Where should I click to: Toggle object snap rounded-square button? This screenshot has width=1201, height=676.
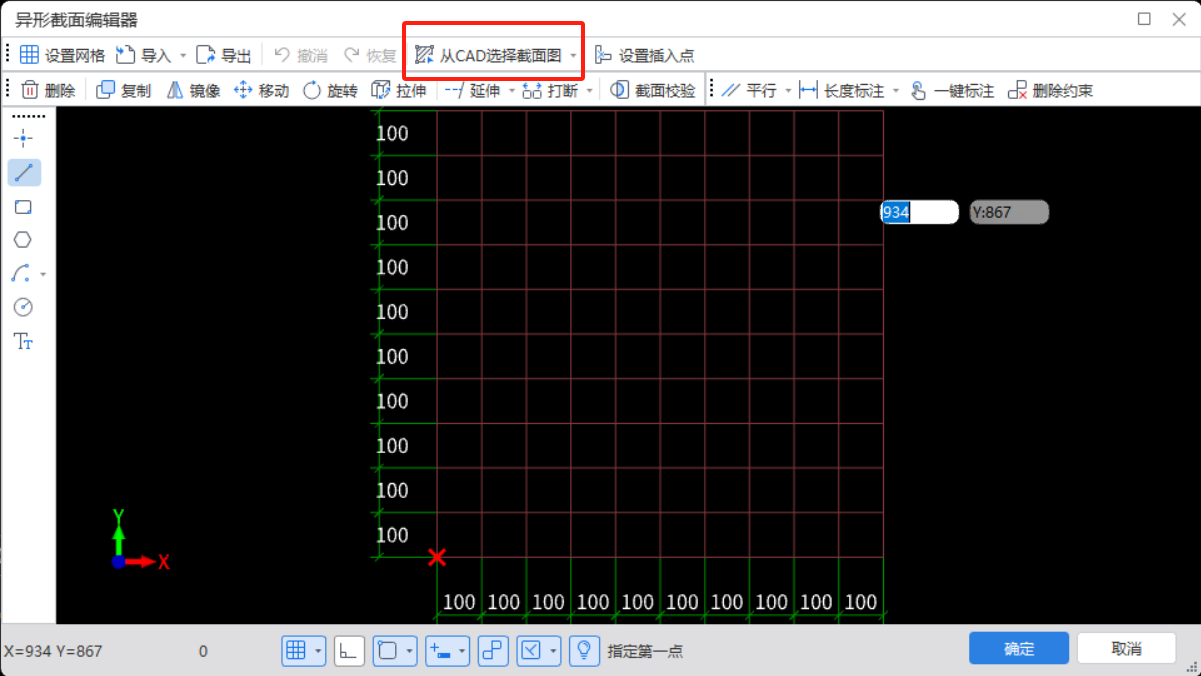(387, 651)
